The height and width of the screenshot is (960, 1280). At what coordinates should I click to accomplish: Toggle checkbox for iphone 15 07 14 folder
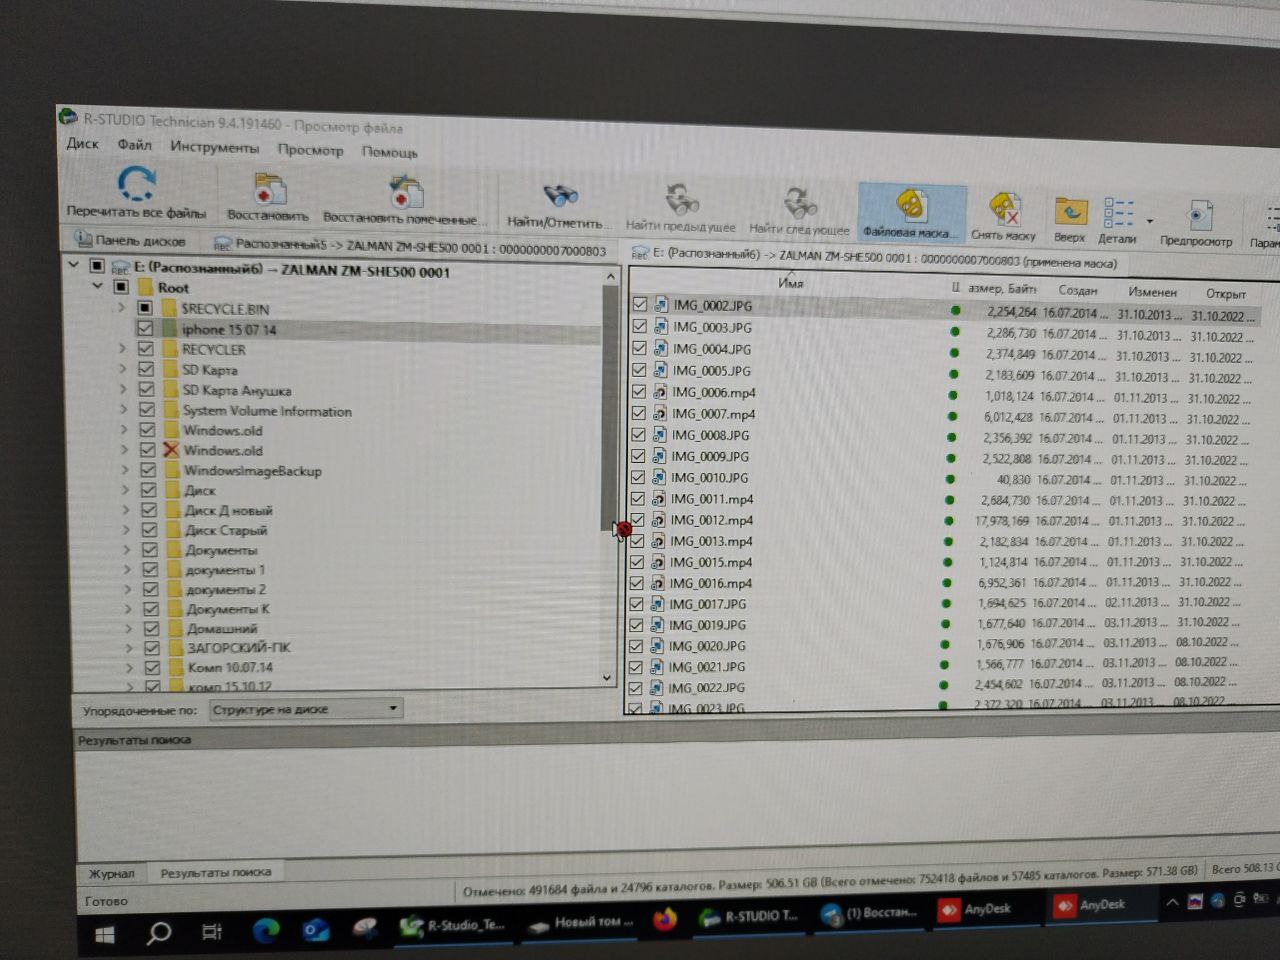tap(145, 328)
